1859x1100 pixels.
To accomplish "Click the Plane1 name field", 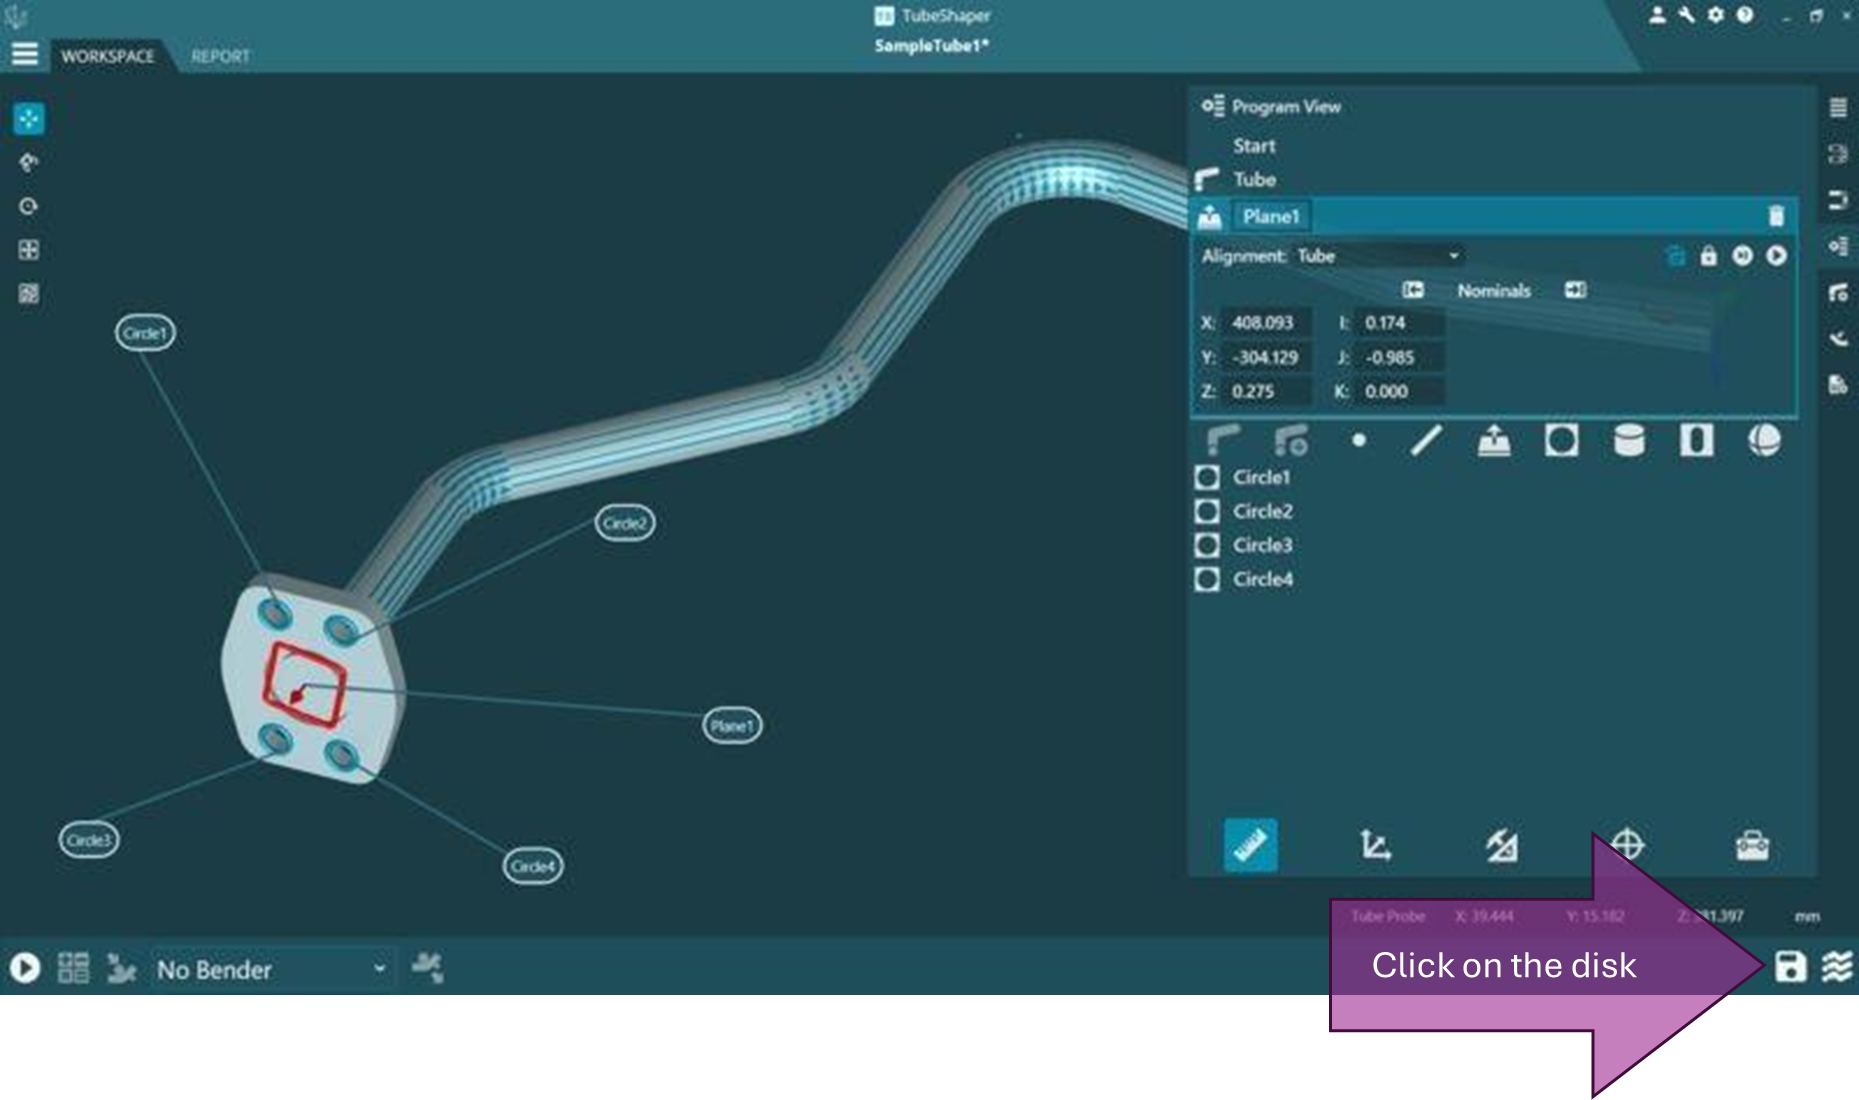I will point(1271,216).
